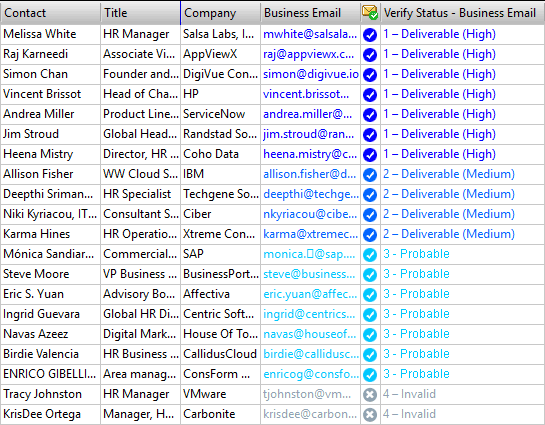Click the probable check icon in Birdie Valencia's row
Viewport: 545px width, 425px height.
point(370,355)
